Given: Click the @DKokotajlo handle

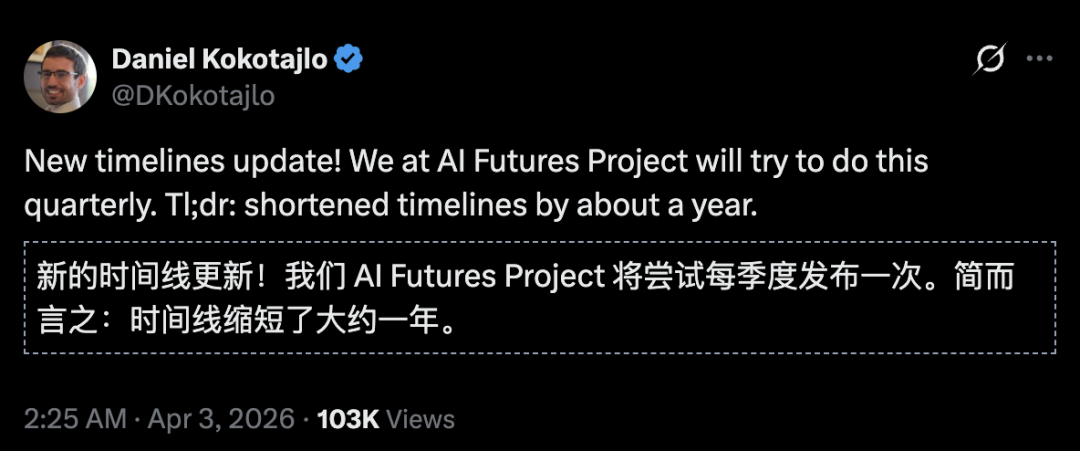Looking at the screenshot, I should [193, 95].
